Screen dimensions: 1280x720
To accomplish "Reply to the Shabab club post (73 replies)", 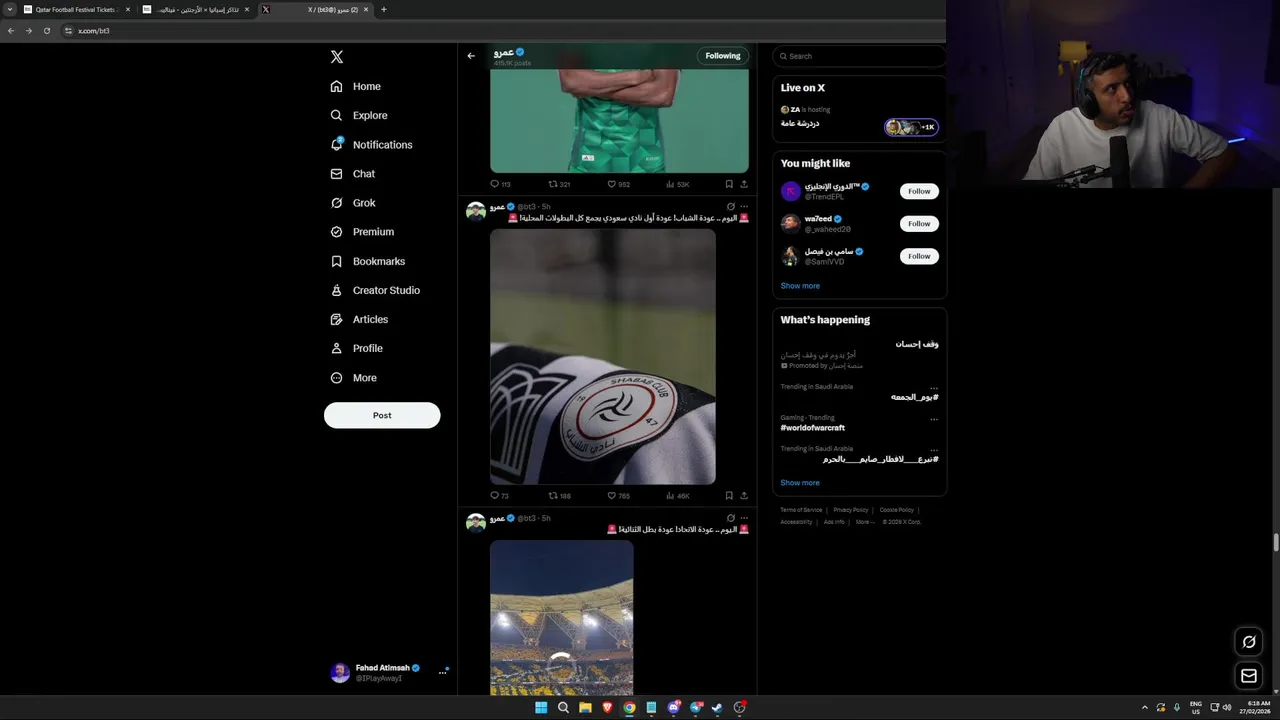I will tap(499, 496).
